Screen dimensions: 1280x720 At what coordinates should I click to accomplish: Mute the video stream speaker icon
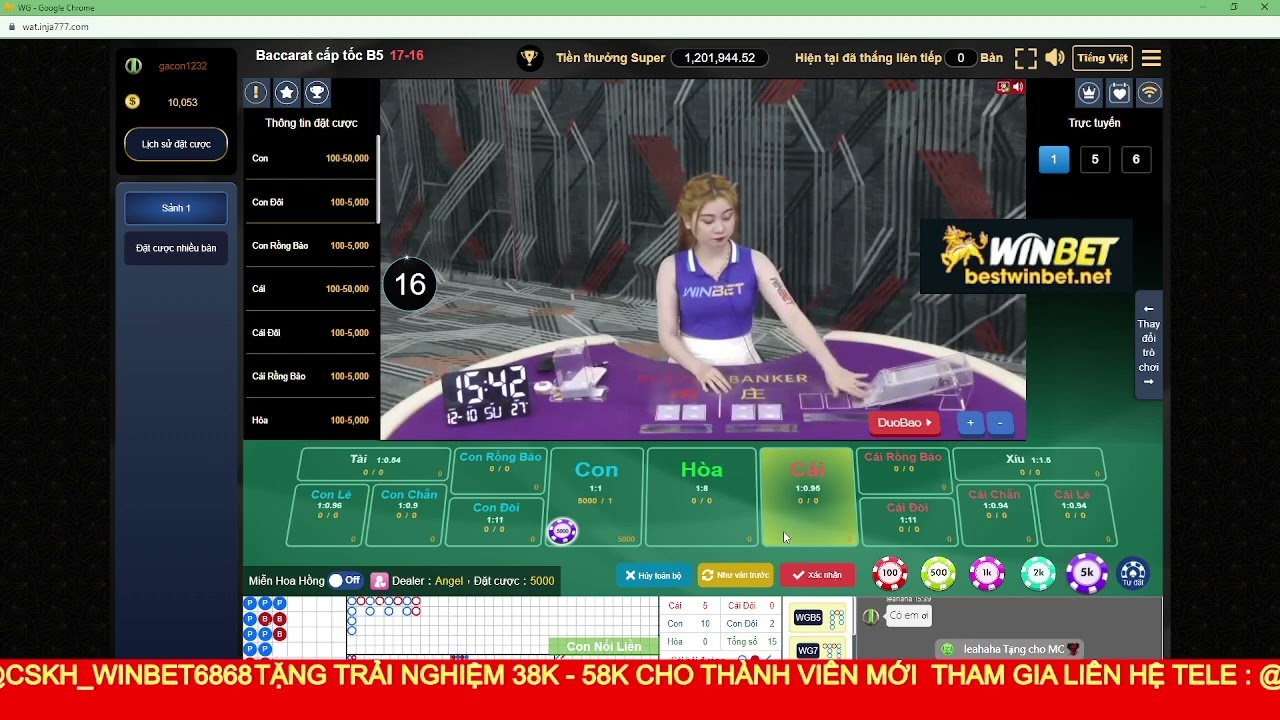pos(1018,87)
